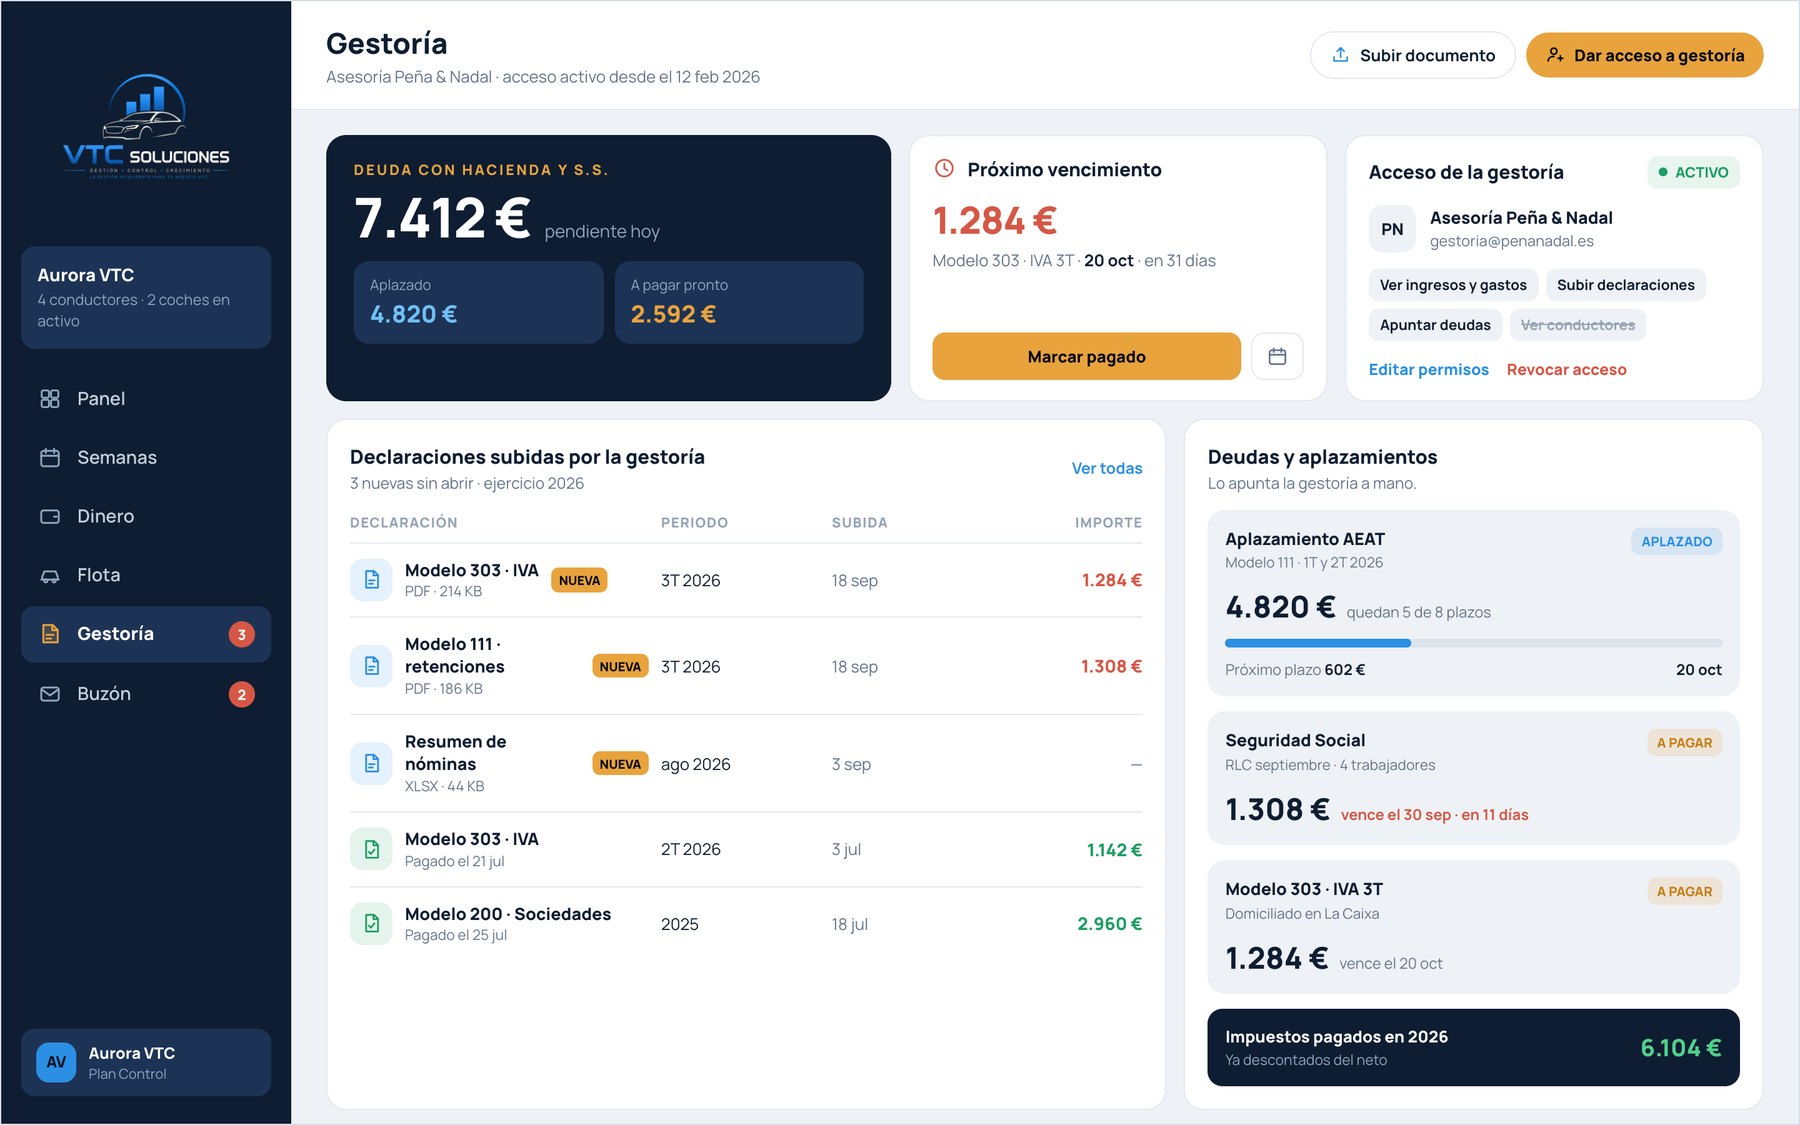The image size is (1800, 1125).
Task: Click the red badge 3 on Gestoría
Action: 242,635
